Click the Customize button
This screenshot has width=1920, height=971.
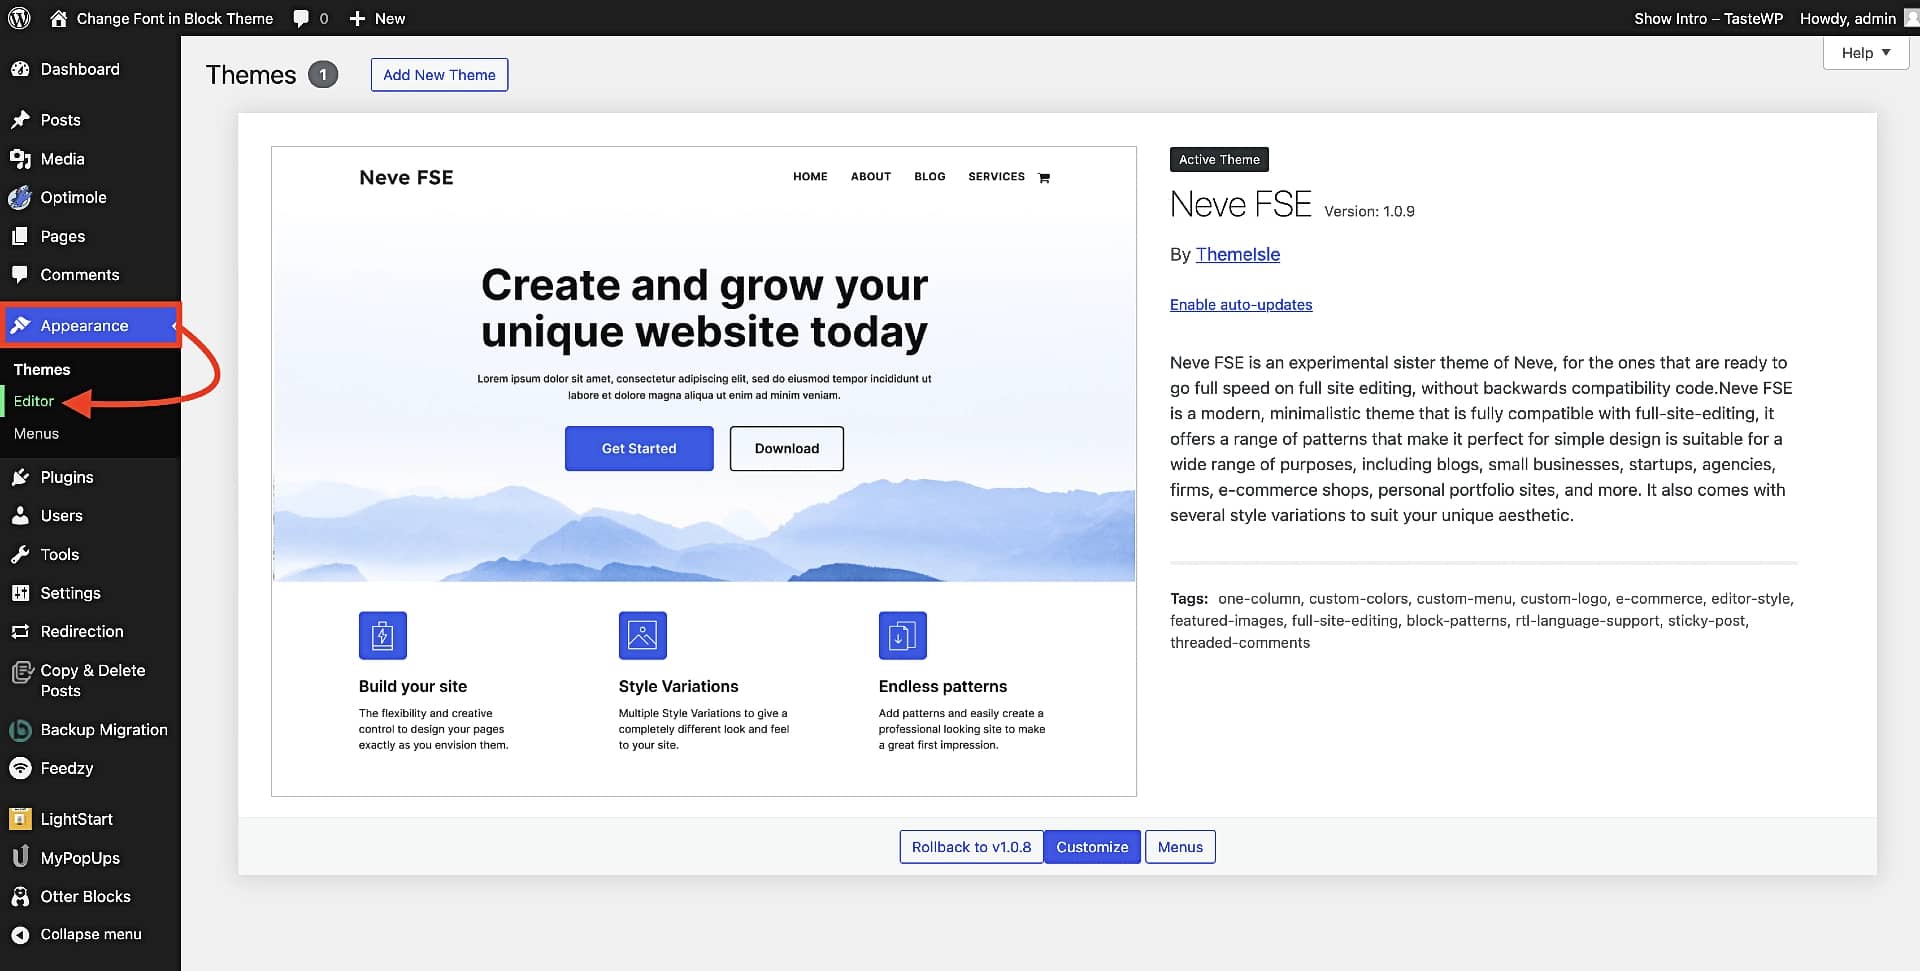tap(1092, 847)
